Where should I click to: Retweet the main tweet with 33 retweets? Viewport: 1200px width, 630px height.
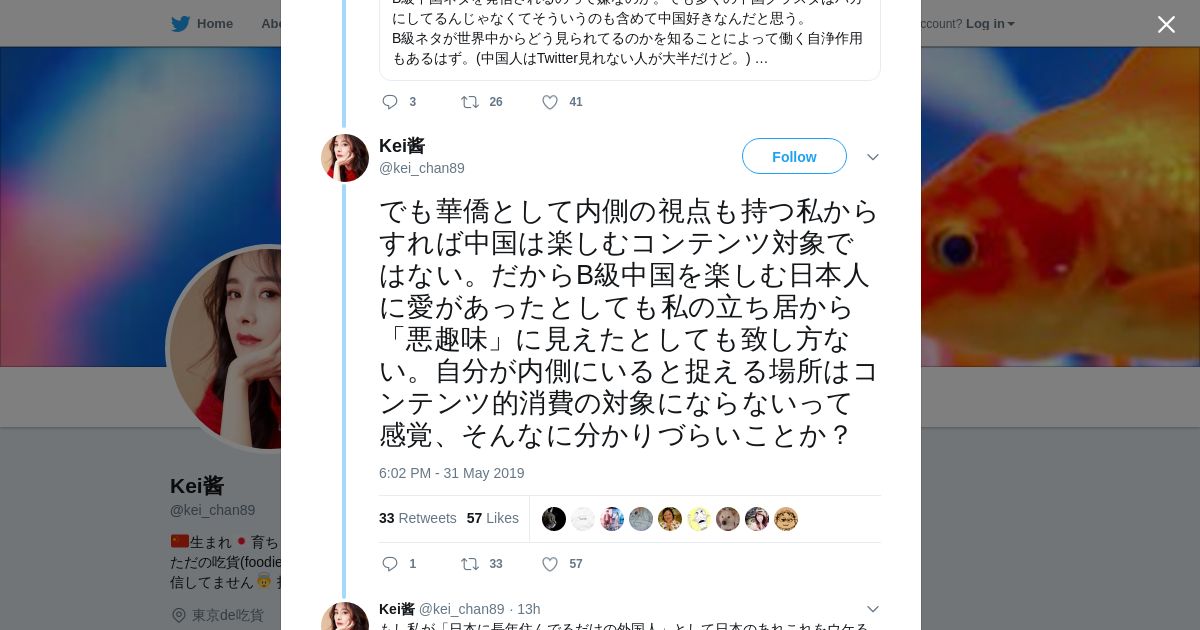(470, 564)
